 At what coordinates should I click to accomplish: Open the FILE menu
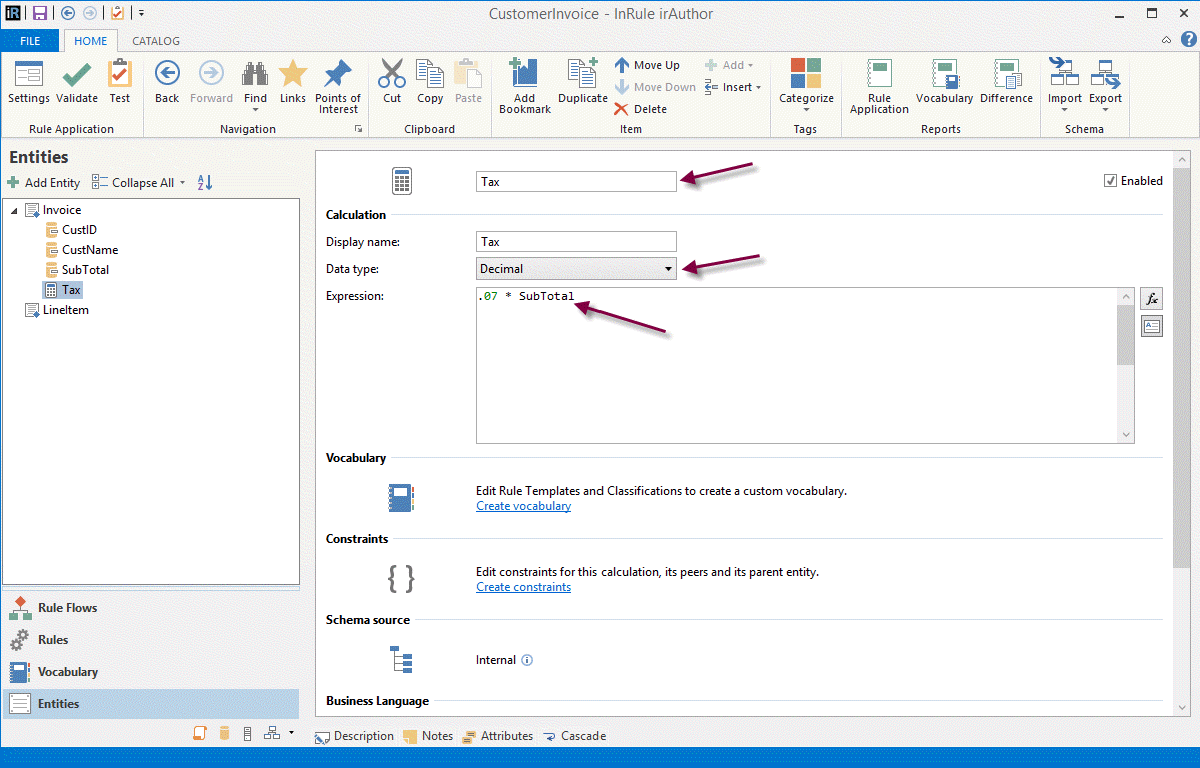tap(30, 41)
